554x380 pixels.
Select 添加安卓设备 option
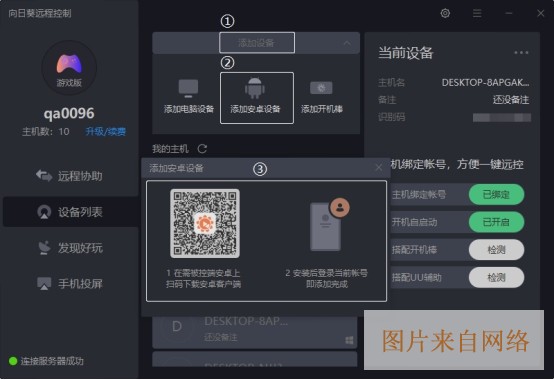[x=257, y=98]
